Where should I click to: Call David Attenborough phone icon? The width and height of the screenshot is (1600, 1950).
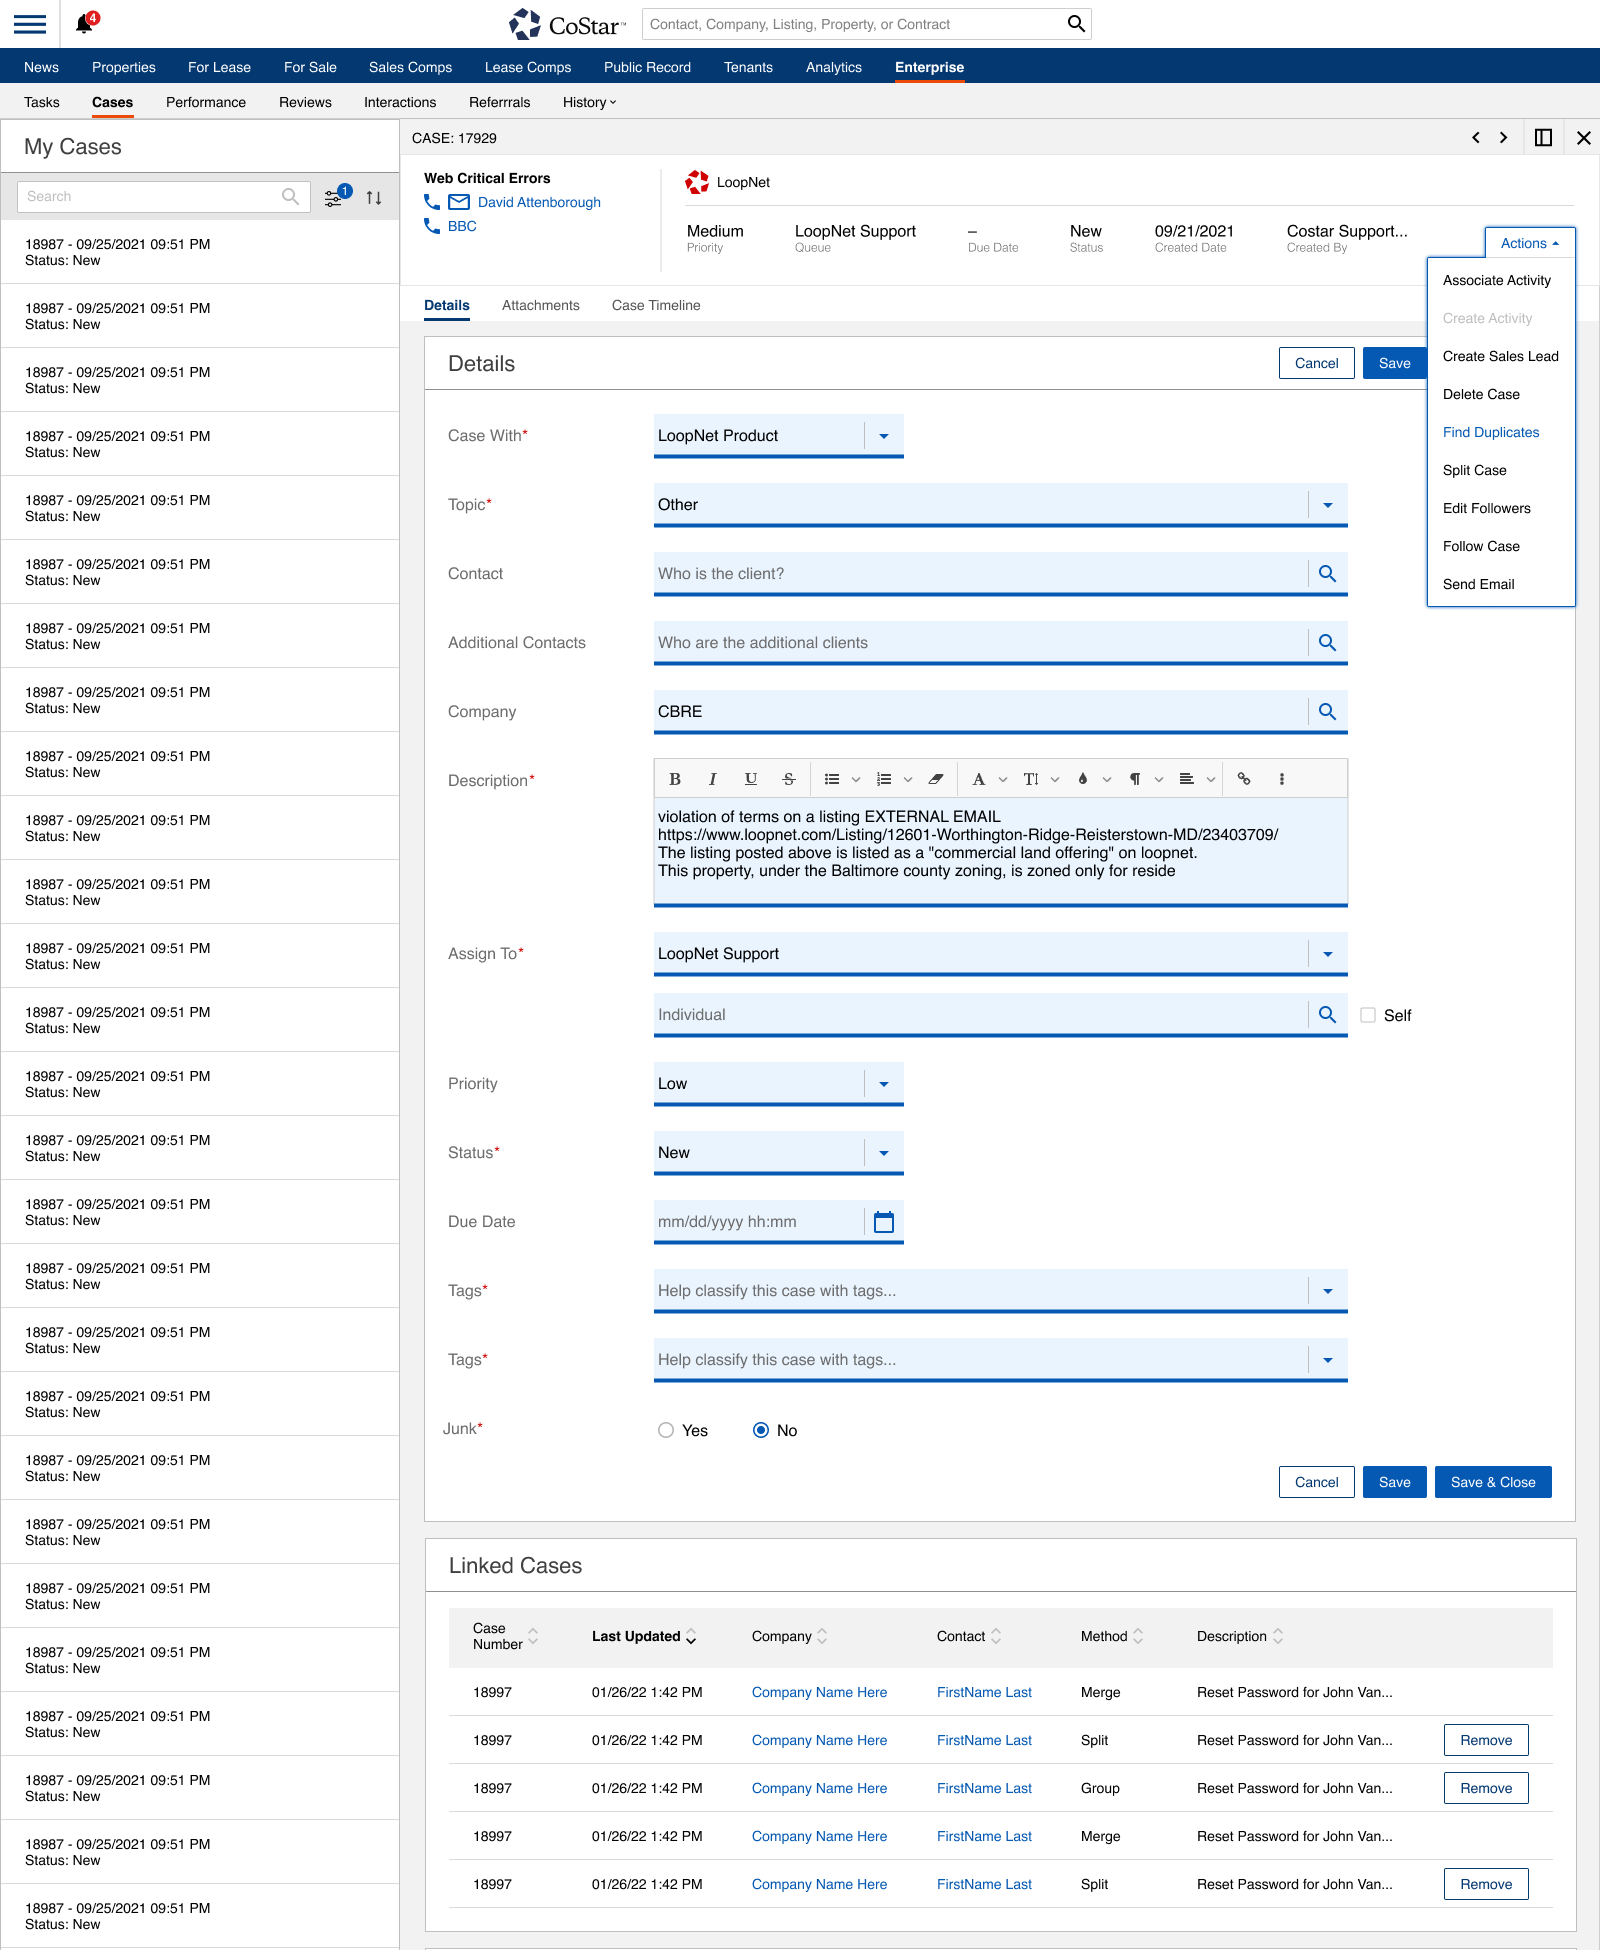pyautogui.click(x=432, y=202)
